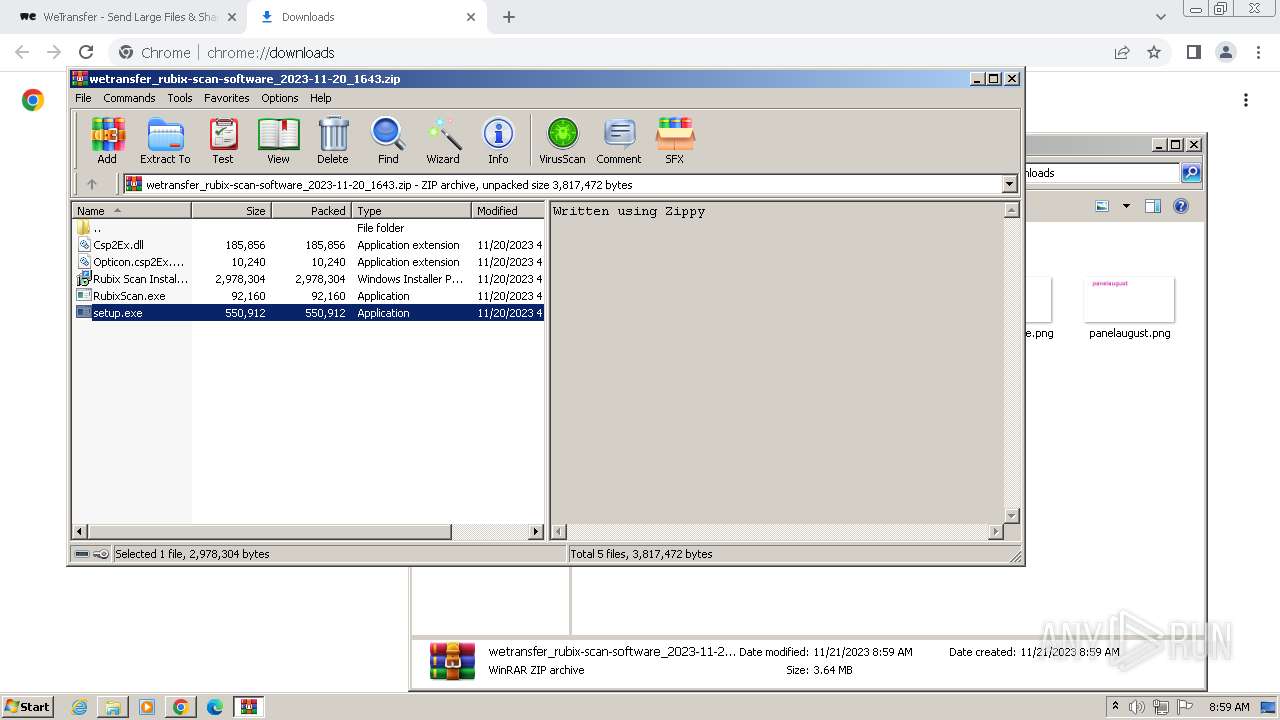Viewport: 1280px width, 720px height.
Task: Go up one folder level arrow
Action: click(92, 184)
